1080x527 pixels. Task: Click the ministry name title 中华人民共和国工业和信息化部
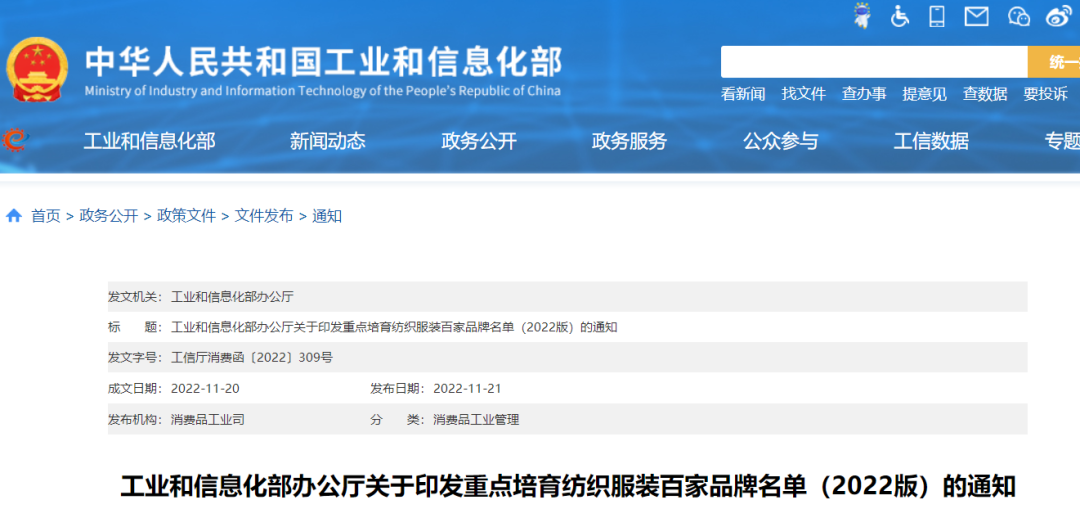coord(324,63)
